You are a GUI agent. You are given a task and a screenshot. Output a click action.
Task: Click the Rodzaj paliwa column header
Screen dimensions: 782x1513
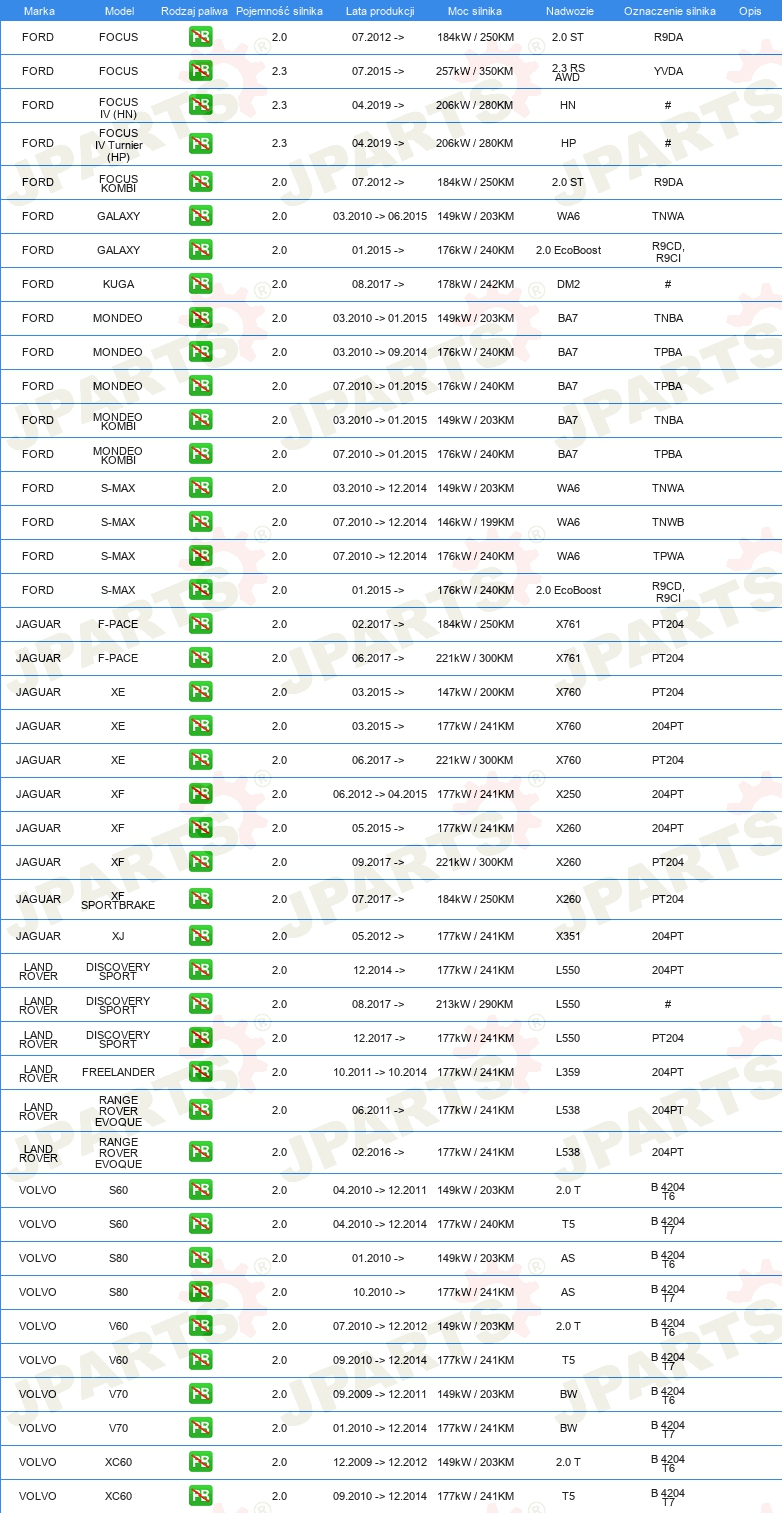point(194,10)
